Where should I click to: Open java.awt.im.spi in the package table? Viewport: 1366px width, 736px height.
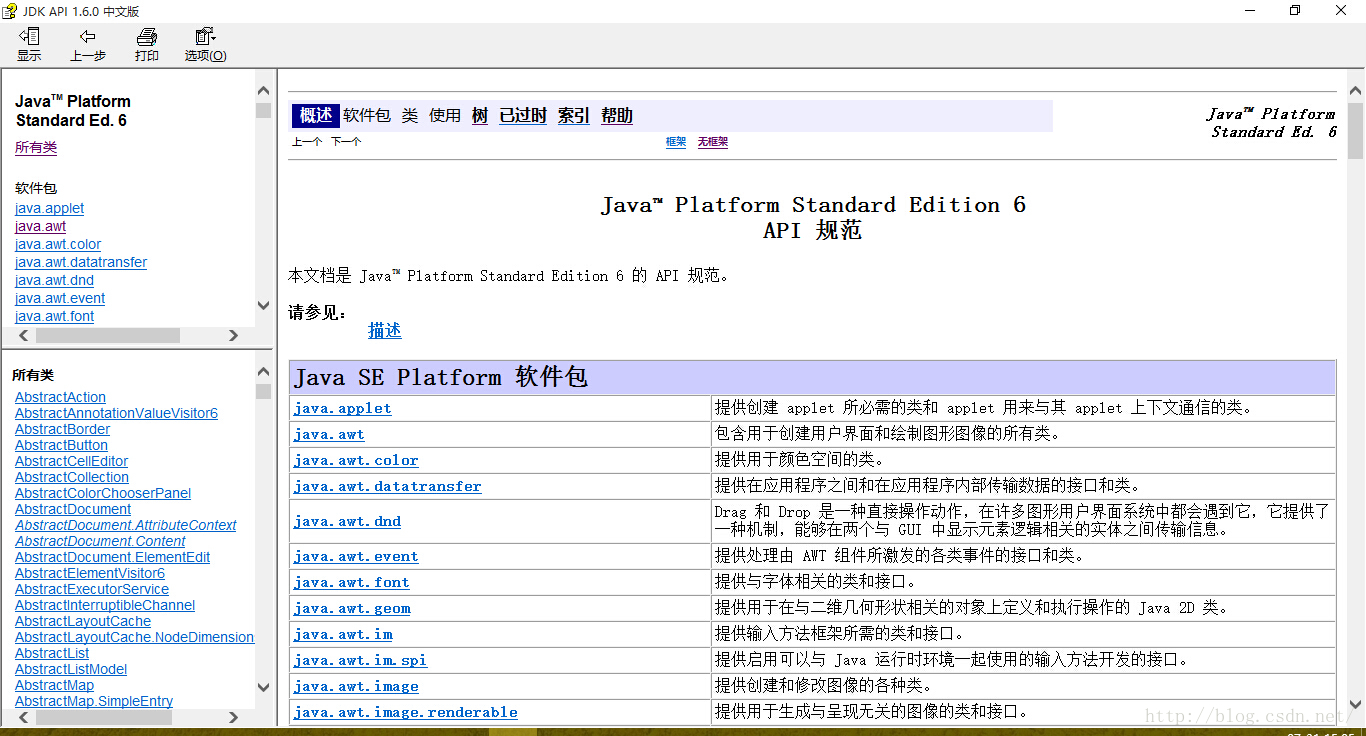tap(360, 660)
